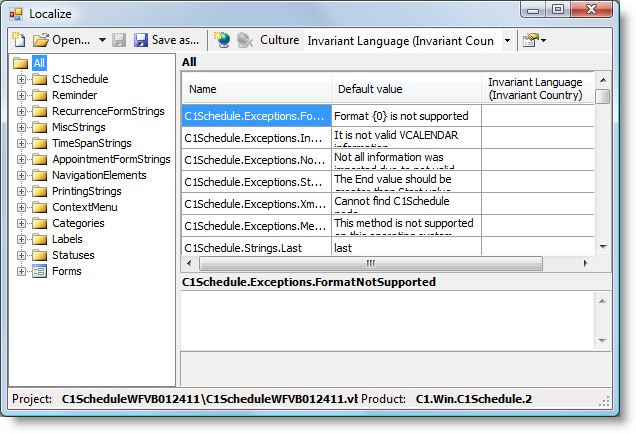Image resolution: width=636 pixels, height=433 pixels.
Task: Expand the C1Schedule tree node
Action: (x=22, y=79)
